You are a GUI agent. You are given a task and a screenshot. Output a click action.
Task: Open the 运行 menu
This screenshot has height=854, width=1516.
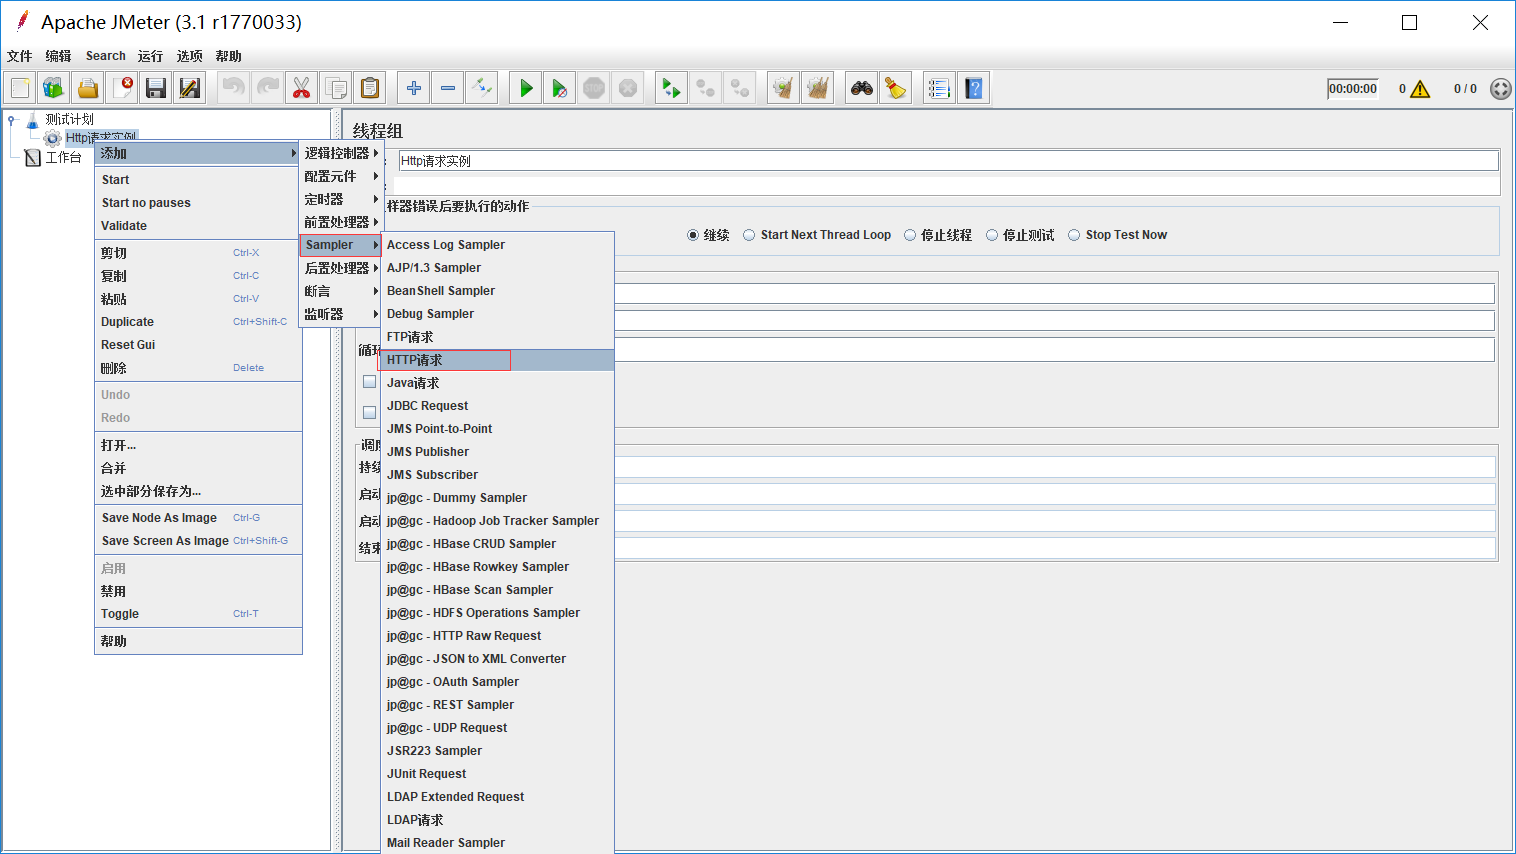tap(150, 56)
